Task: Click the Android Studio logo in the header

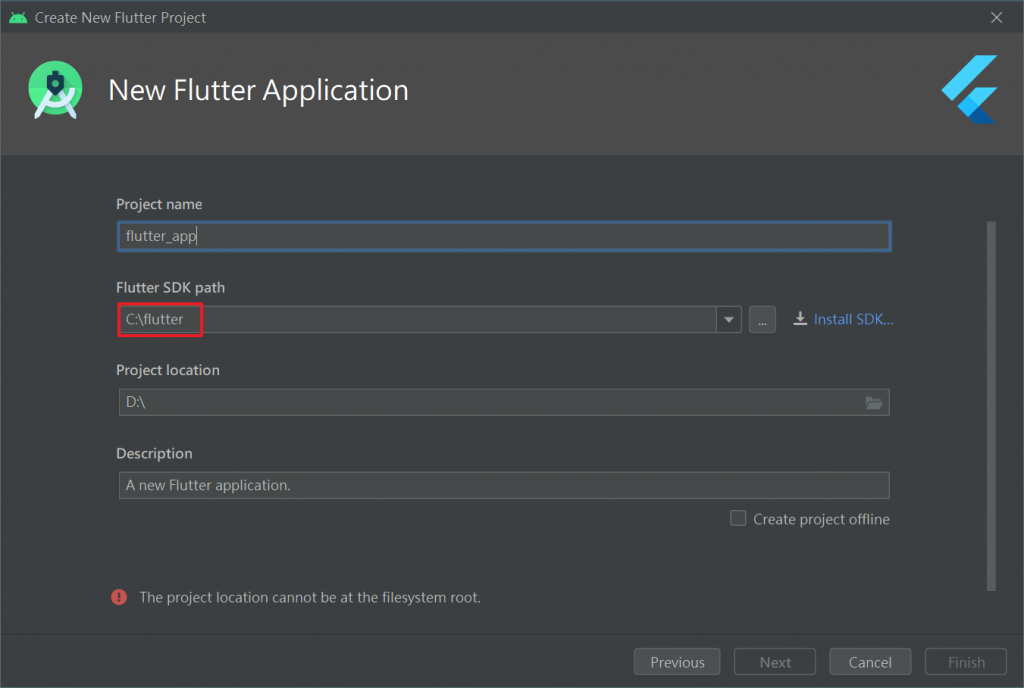Action: tap(56, 90)
